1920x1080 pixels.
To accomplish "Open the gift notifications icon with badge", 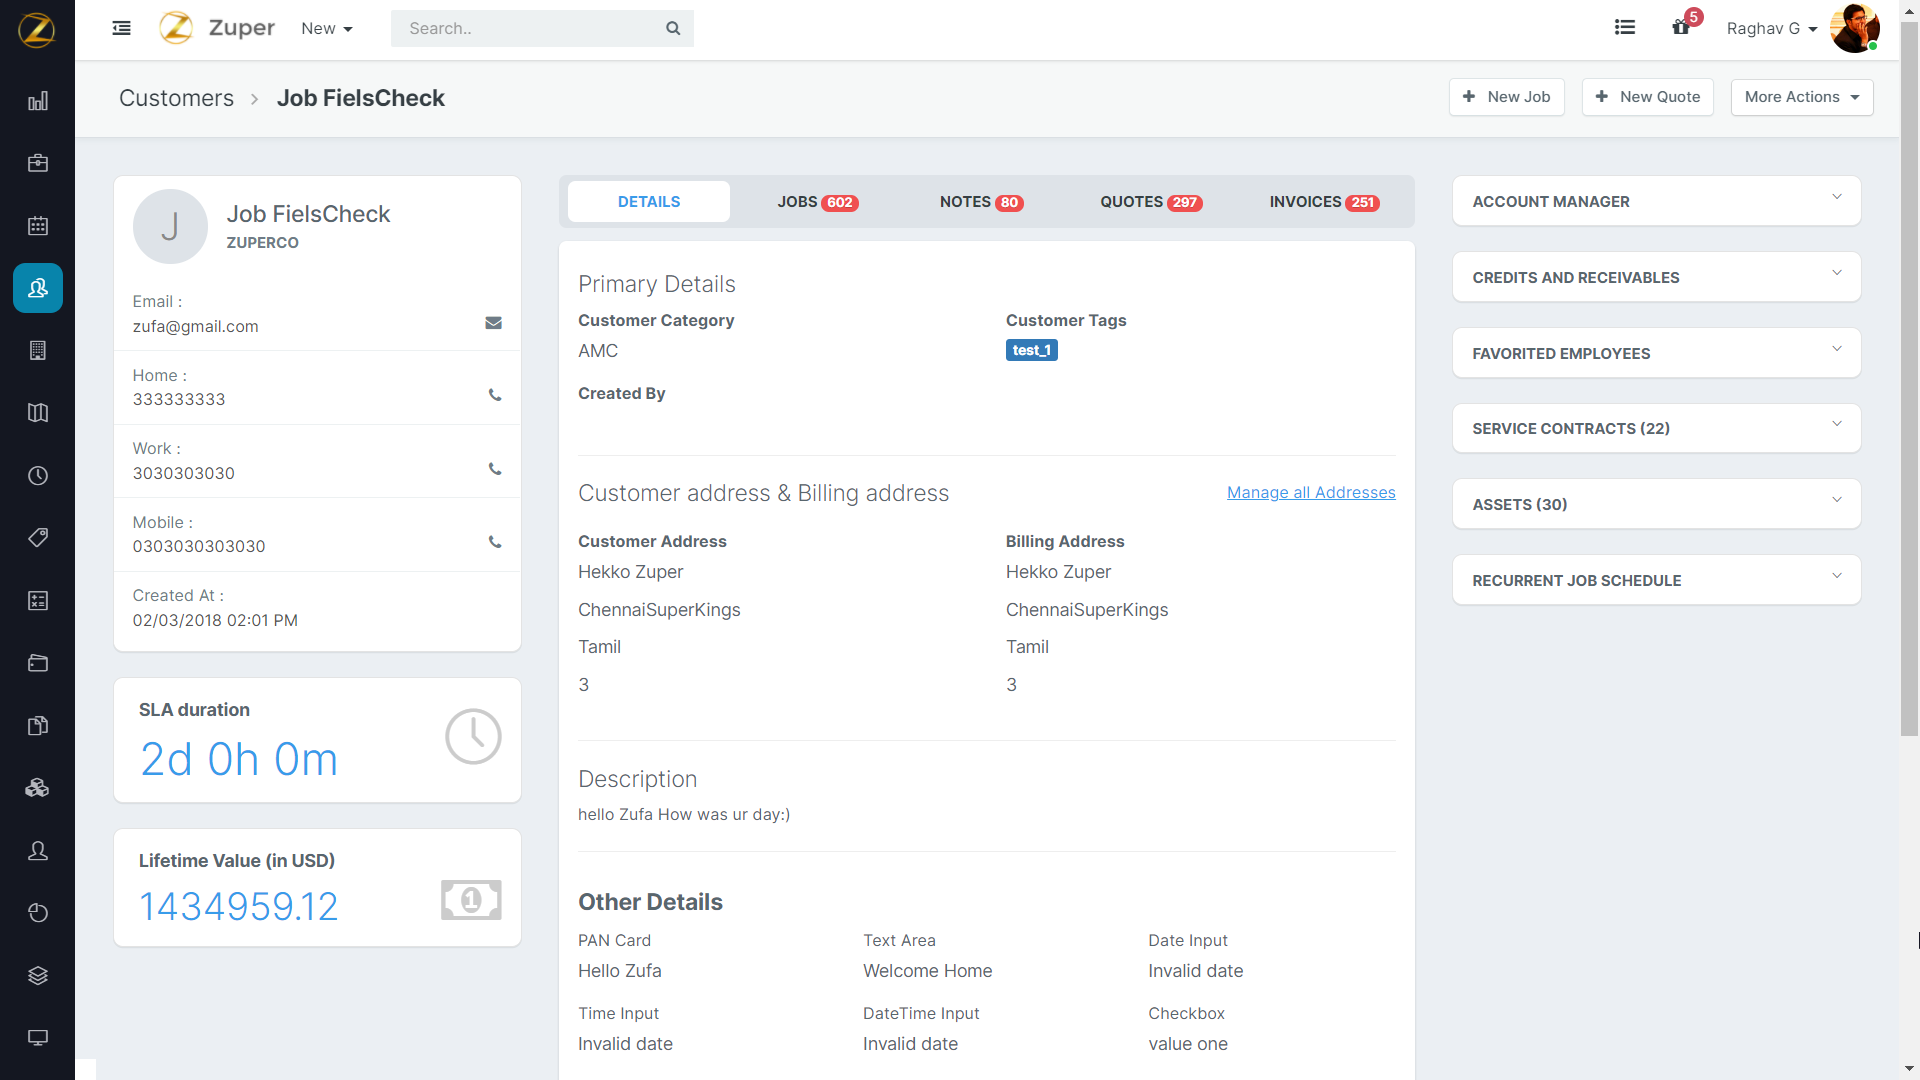I will [x=1681, y=28].
